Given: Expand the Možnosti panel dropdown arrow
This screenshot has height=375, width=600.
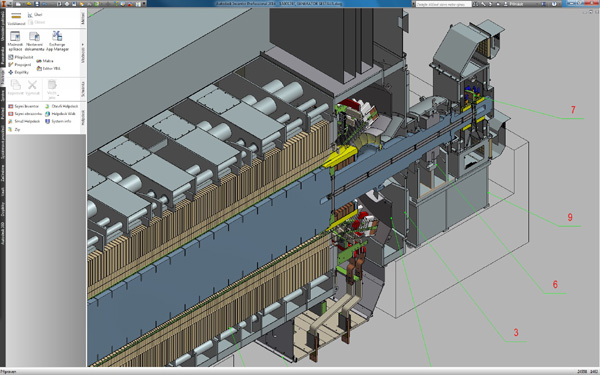Looking at the screenshot, I should pyautogui.click(x=83, y=44).
